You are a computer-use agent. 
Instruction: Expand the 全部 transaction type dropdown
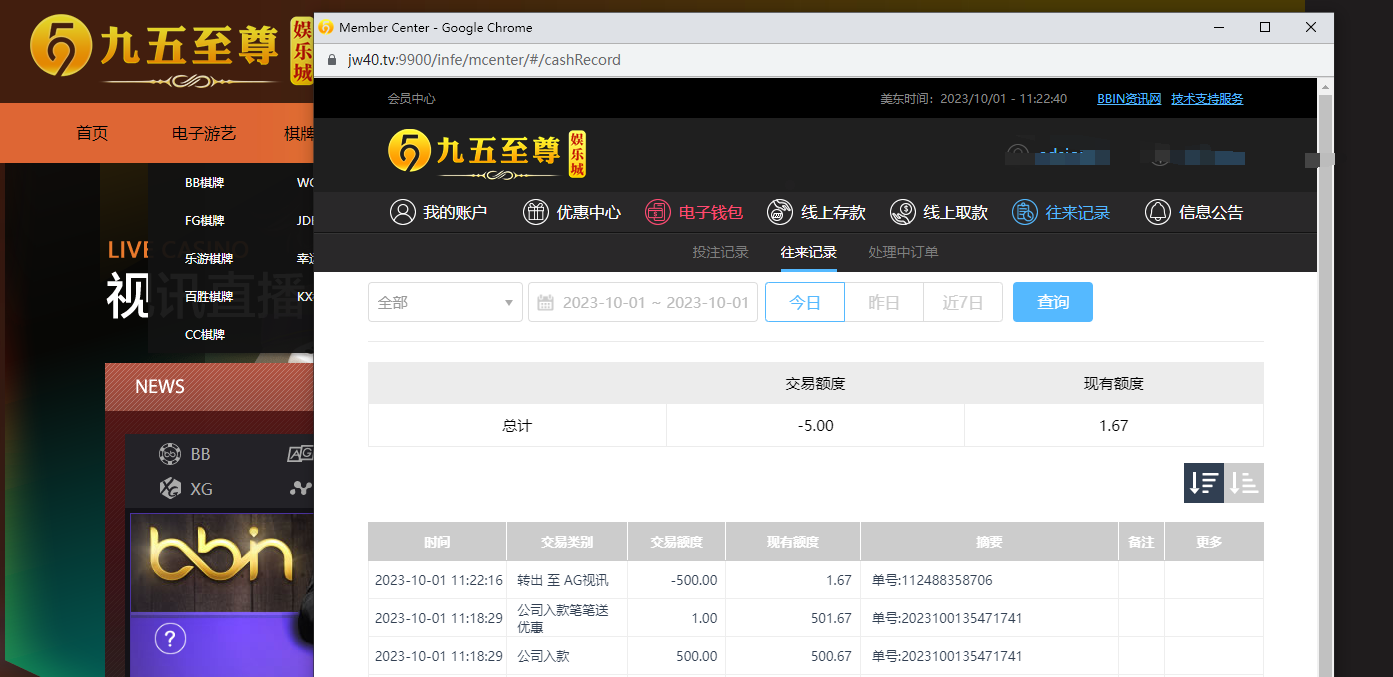pyautogui.click(x=445, y=302)
